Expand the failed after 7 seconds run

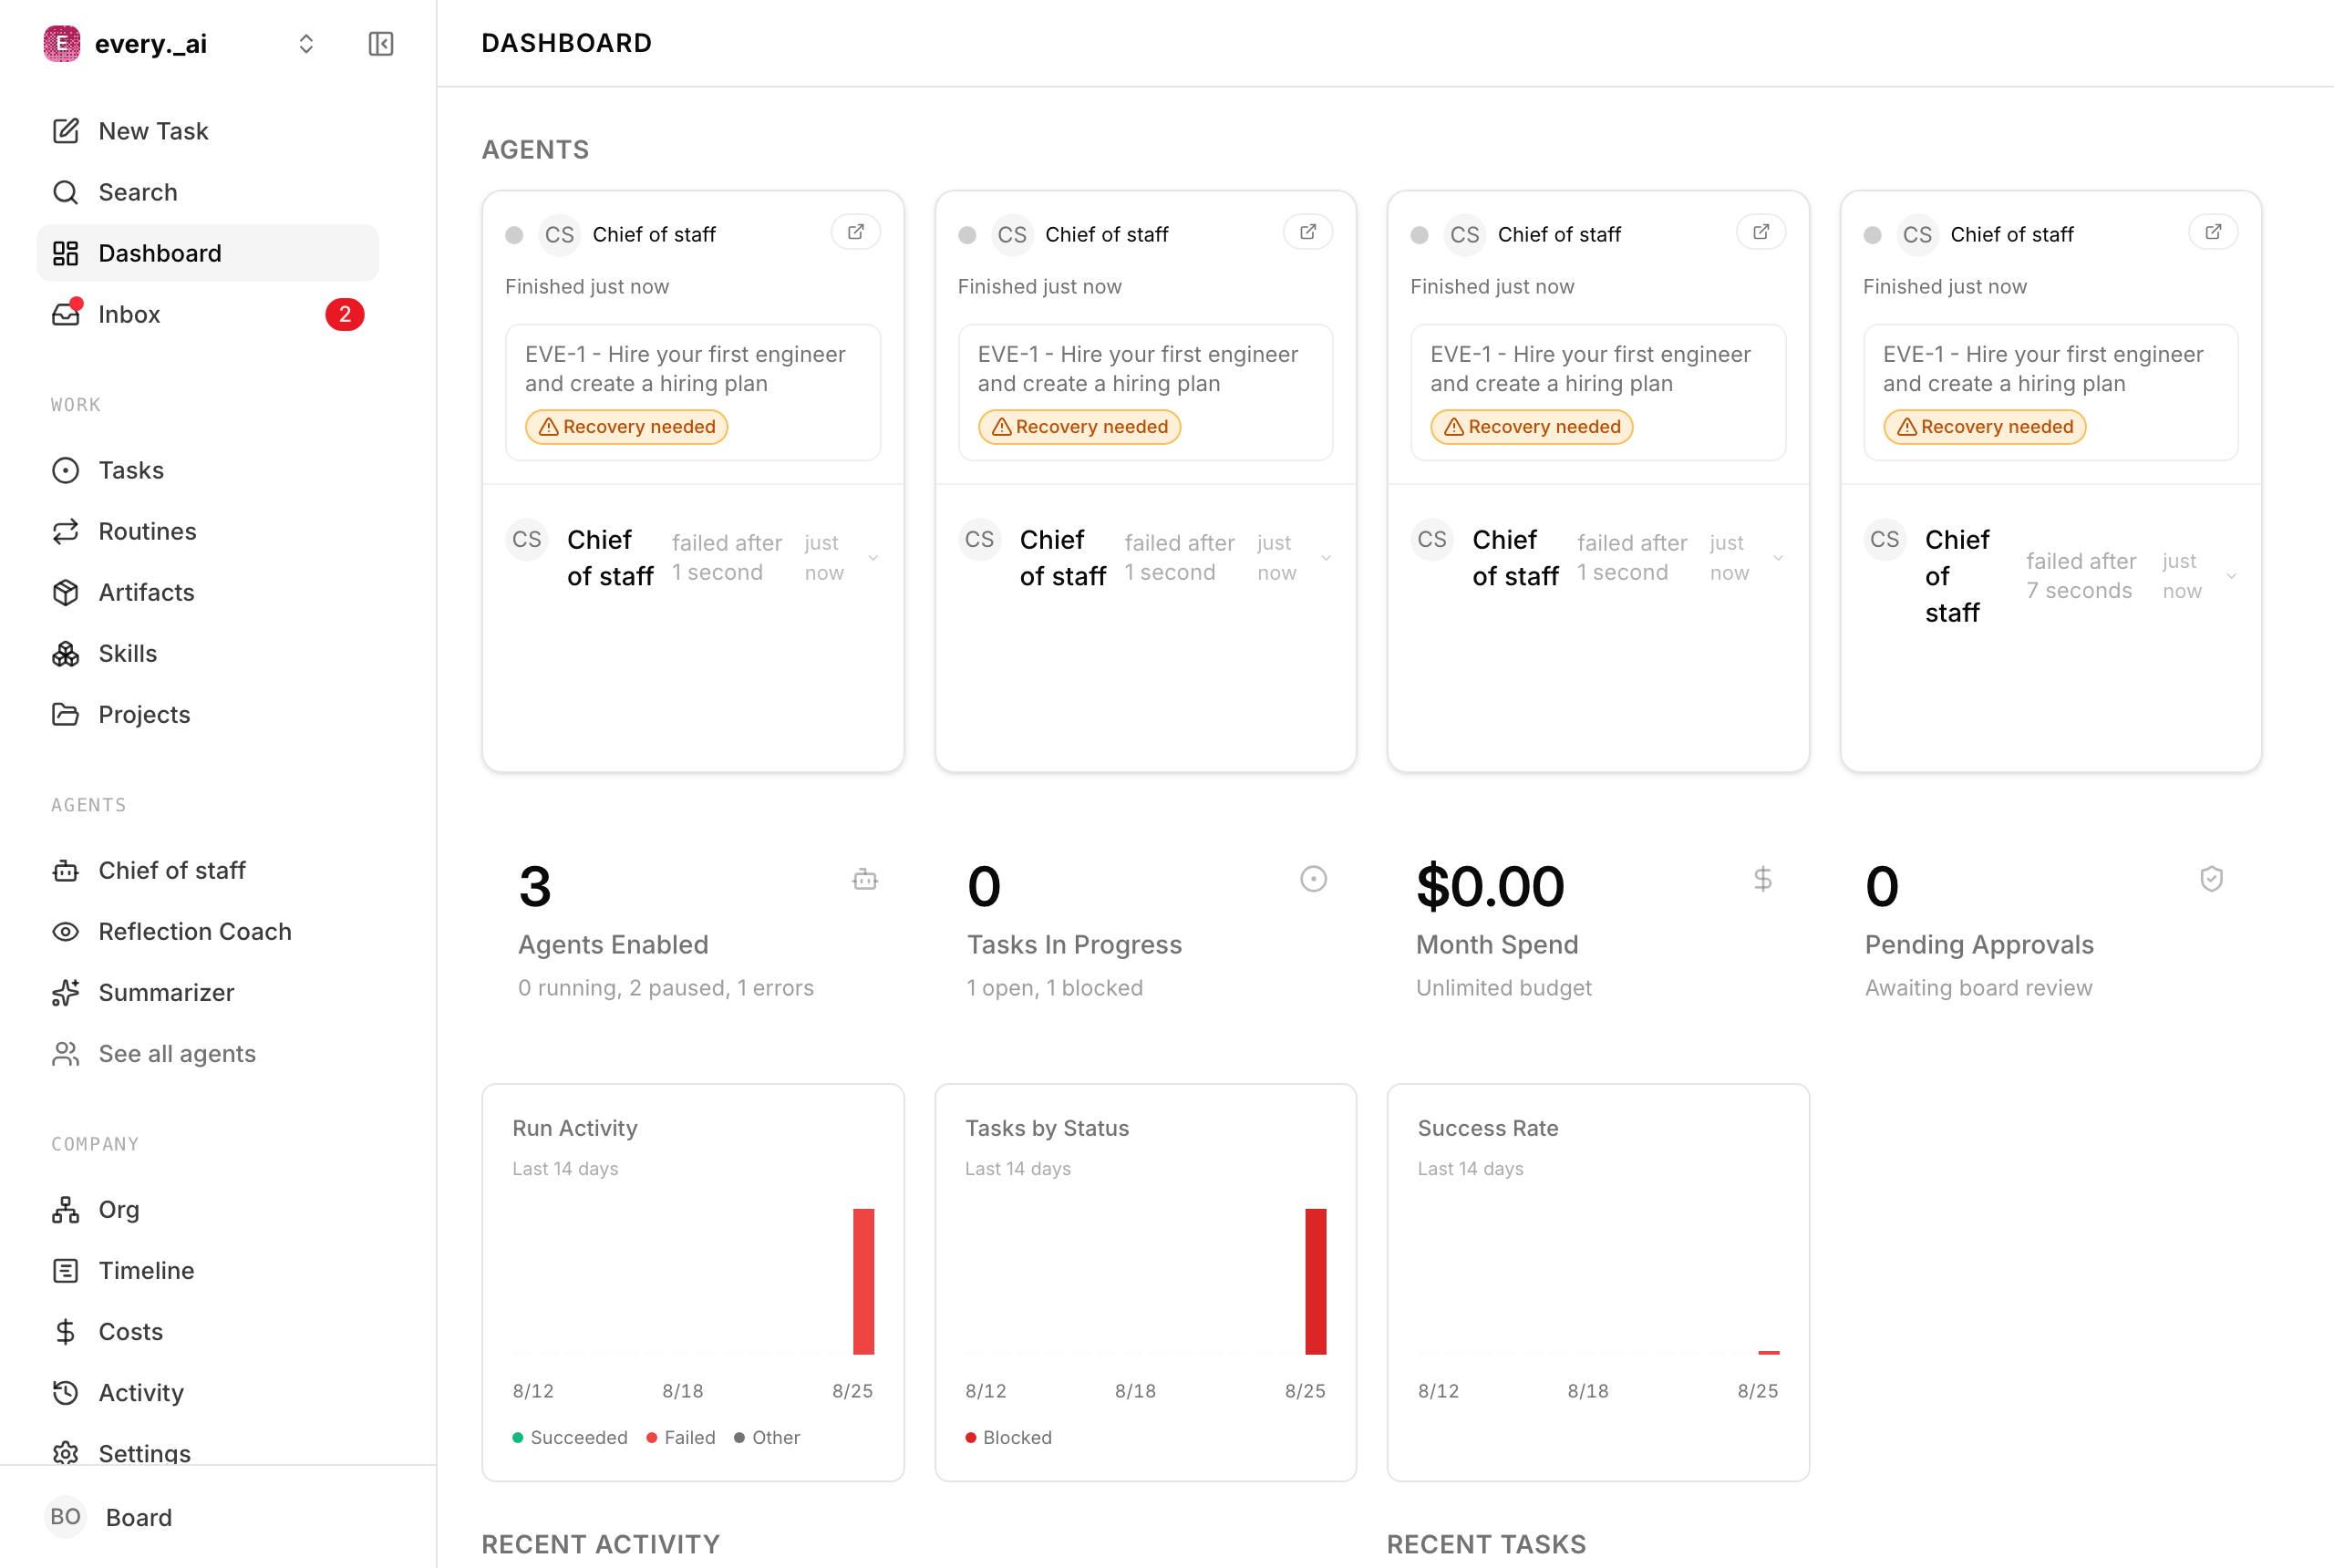(2231, 576)
